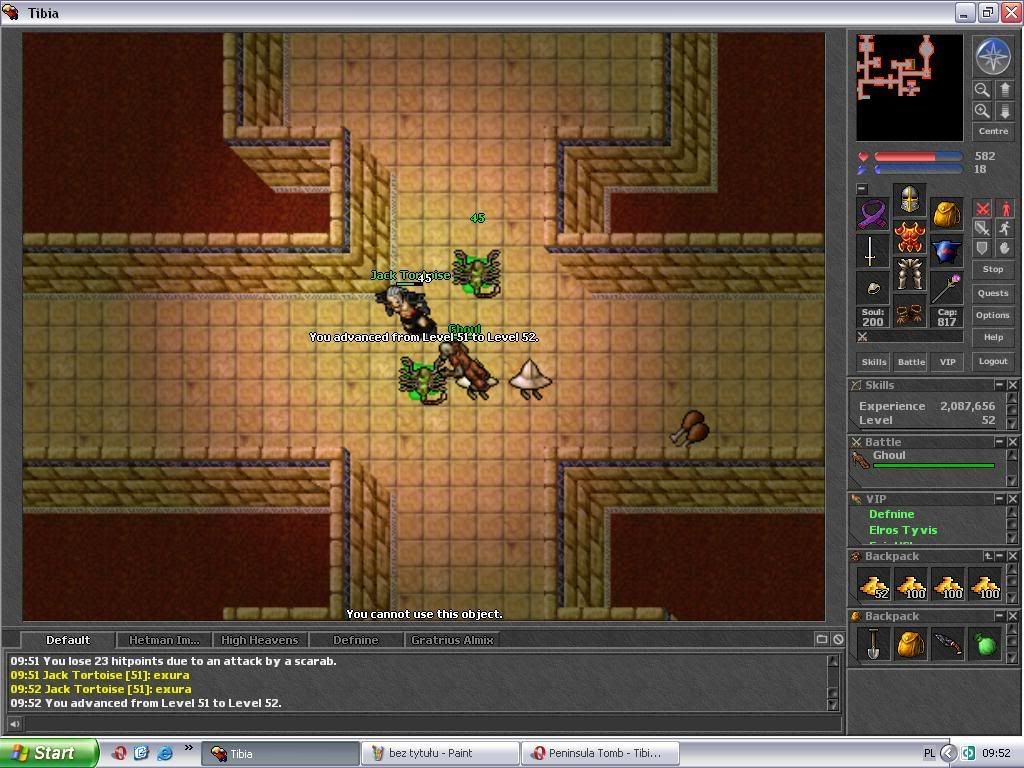
Task: Click the compass rose on the minimap
Action: pos(993,56)
